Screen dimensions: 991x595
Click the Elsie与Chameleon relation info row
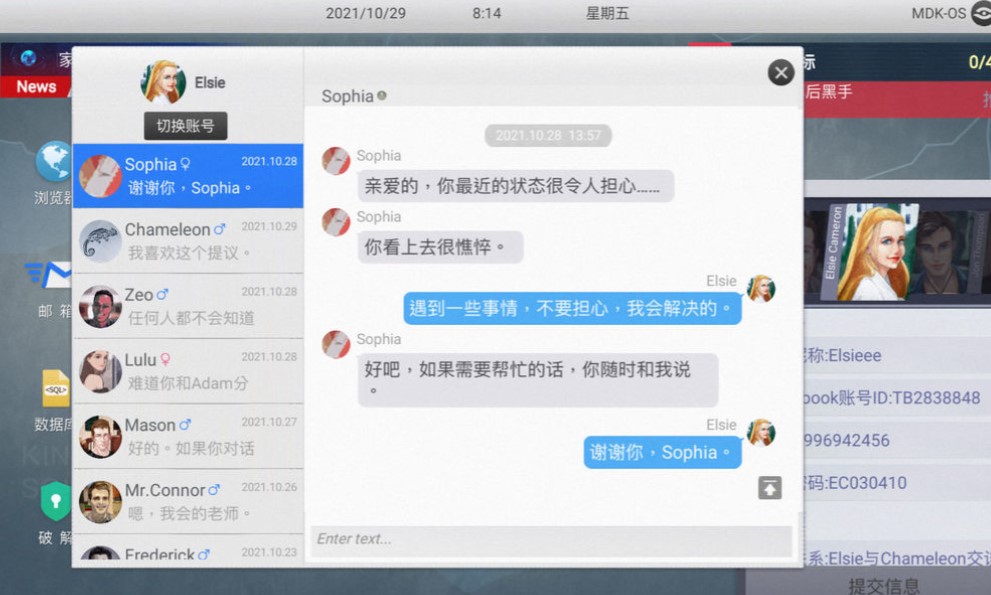click(897, 558)
